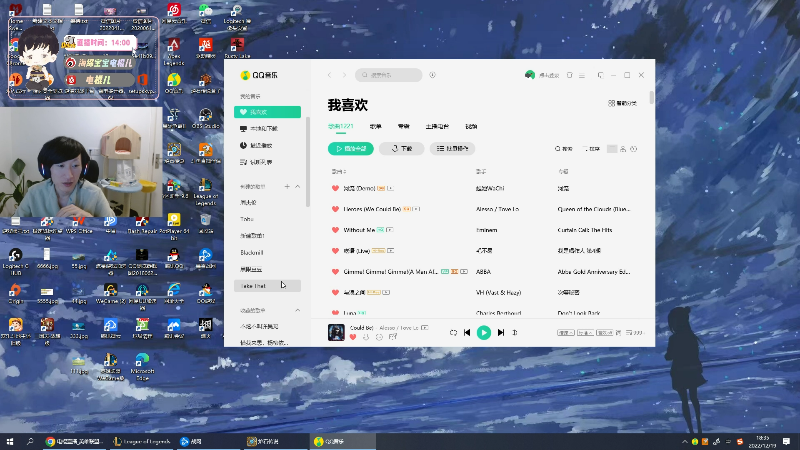Go forward with the right navigation arrow
The height and width of the screenshot is (450, 800).
click(x=344, y=75)
